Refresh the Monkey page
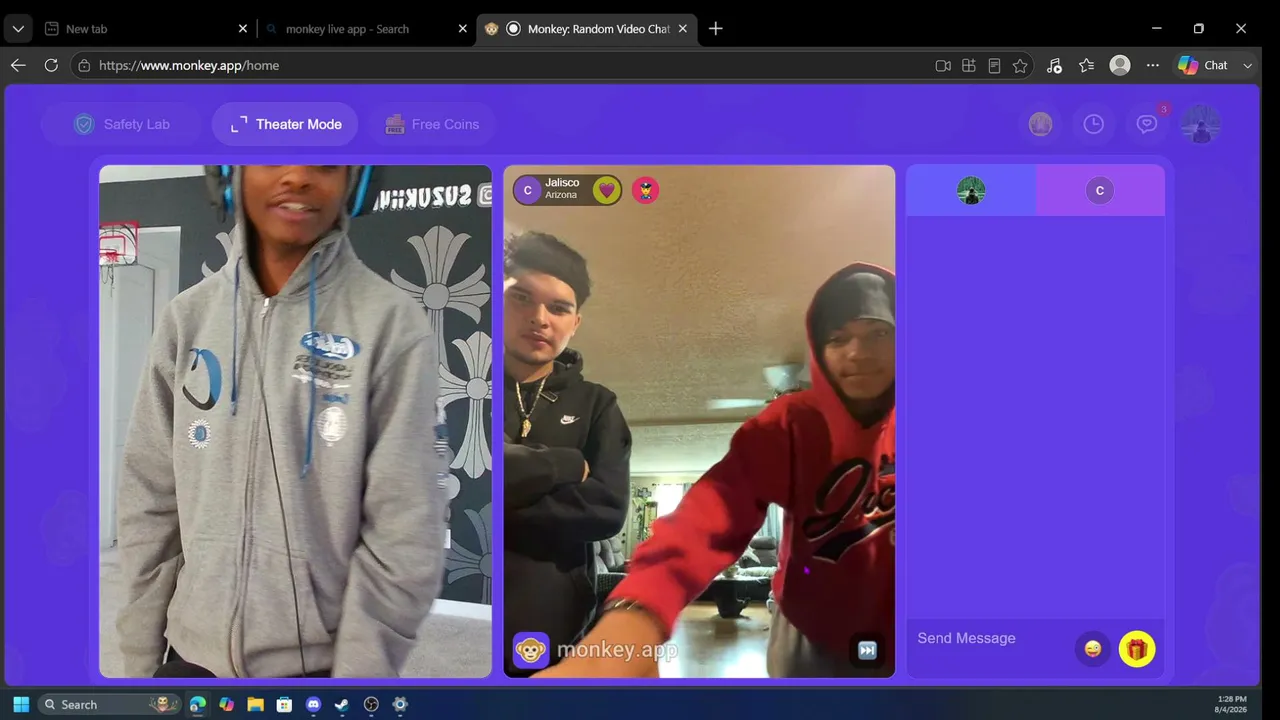Screen dimensions: 1280x720 pos(51,65)
